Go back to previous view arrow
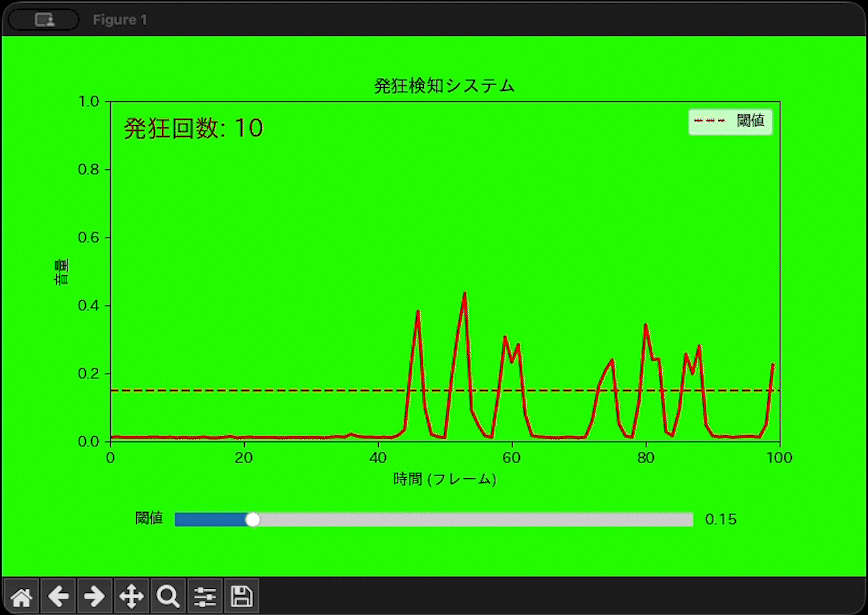The image size is (868, 615). point(58,596)
